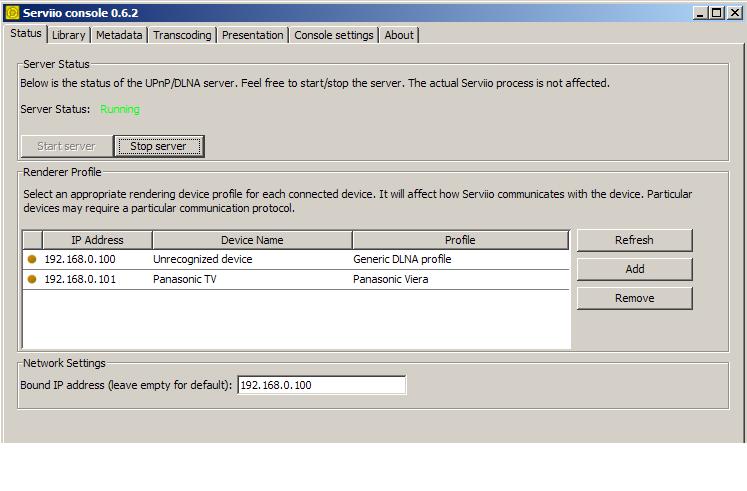
Task: Switch to the Console settings tab
Action: pyautogui.click(x=334, y=35)
